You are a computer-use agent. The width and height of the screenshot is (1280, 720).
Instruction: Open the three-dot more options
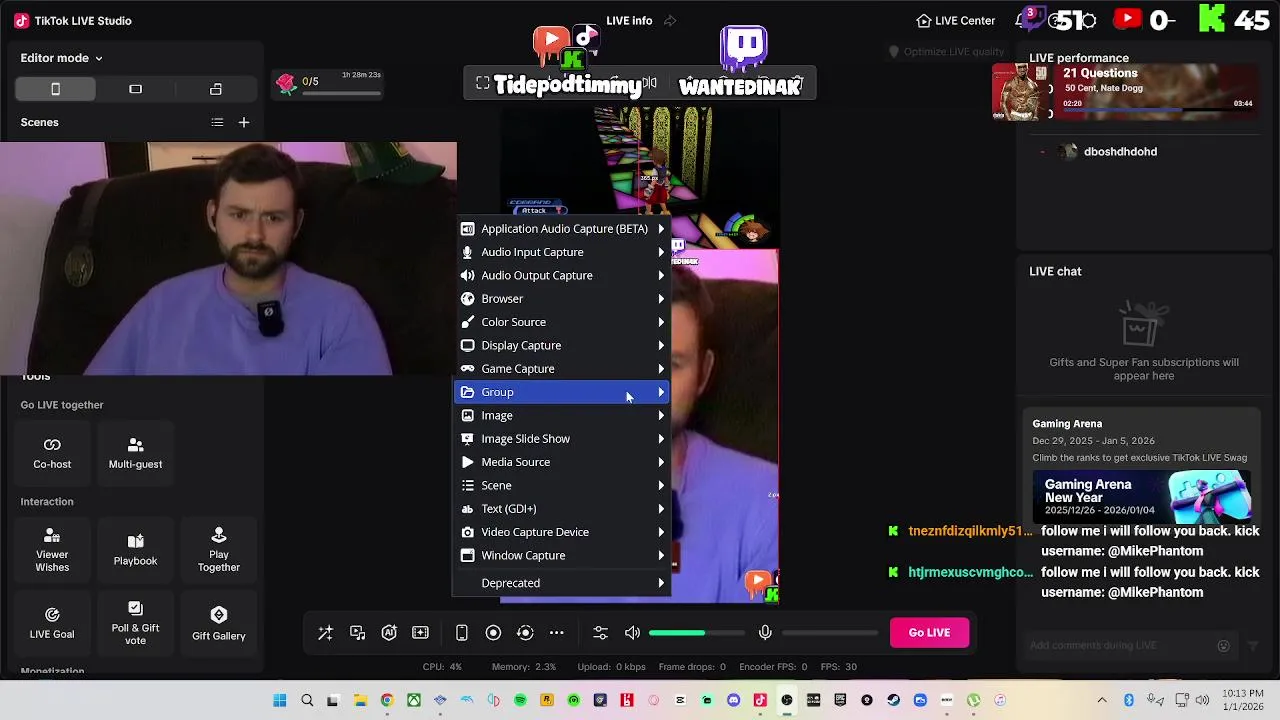557,633
